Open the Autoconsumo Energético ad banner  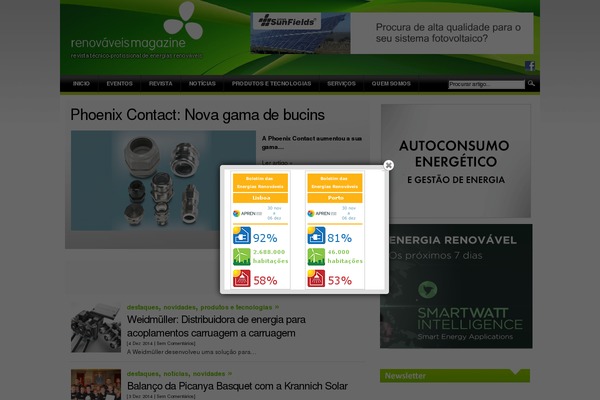[x=456, y=161]
